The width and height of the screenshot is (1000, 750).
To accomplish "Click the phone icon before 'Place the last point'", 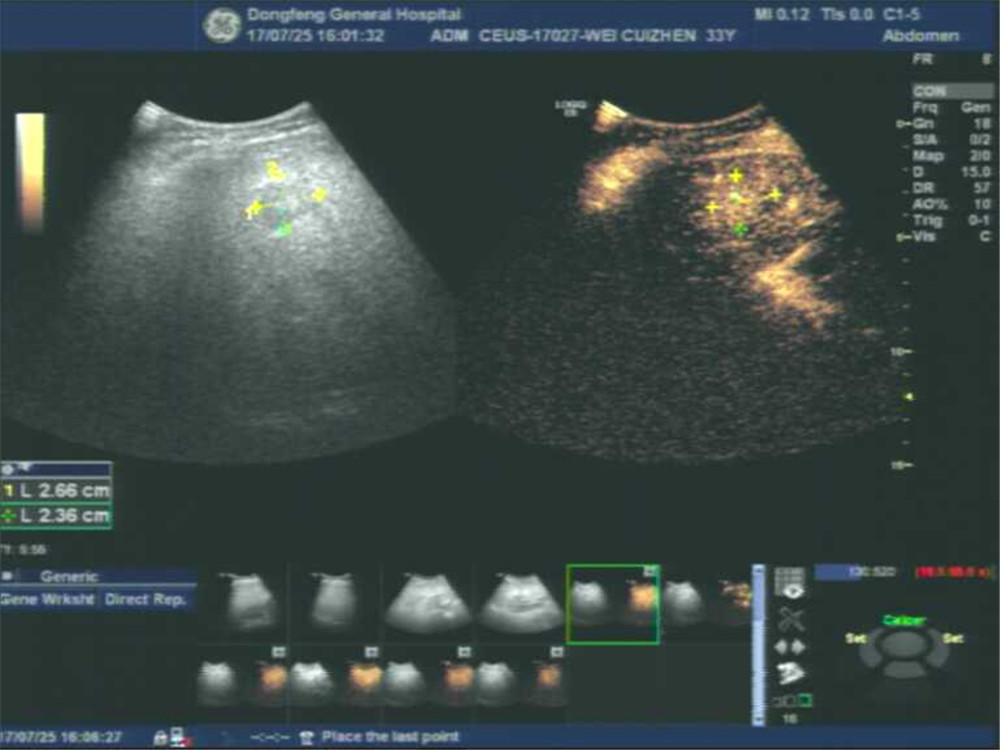I will [x=307, y=737].
